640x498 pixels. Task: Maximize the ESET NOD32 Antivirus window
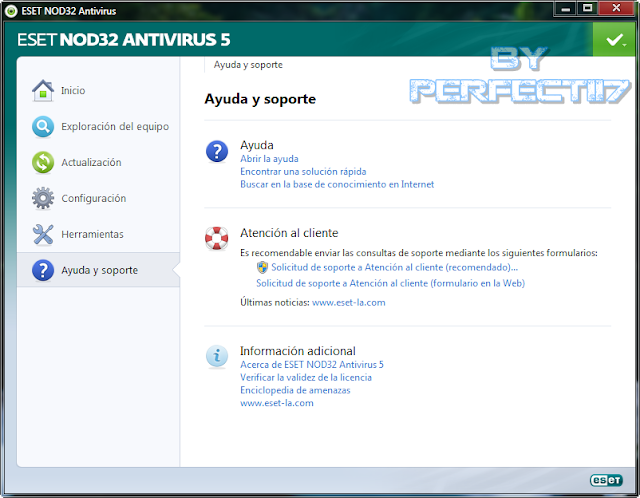pos(587,9)
